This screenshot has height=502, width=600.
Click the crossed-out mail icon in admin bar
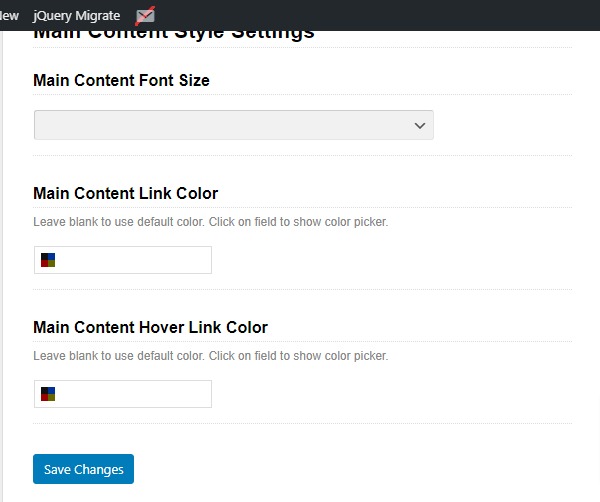(x=145, y=16)
